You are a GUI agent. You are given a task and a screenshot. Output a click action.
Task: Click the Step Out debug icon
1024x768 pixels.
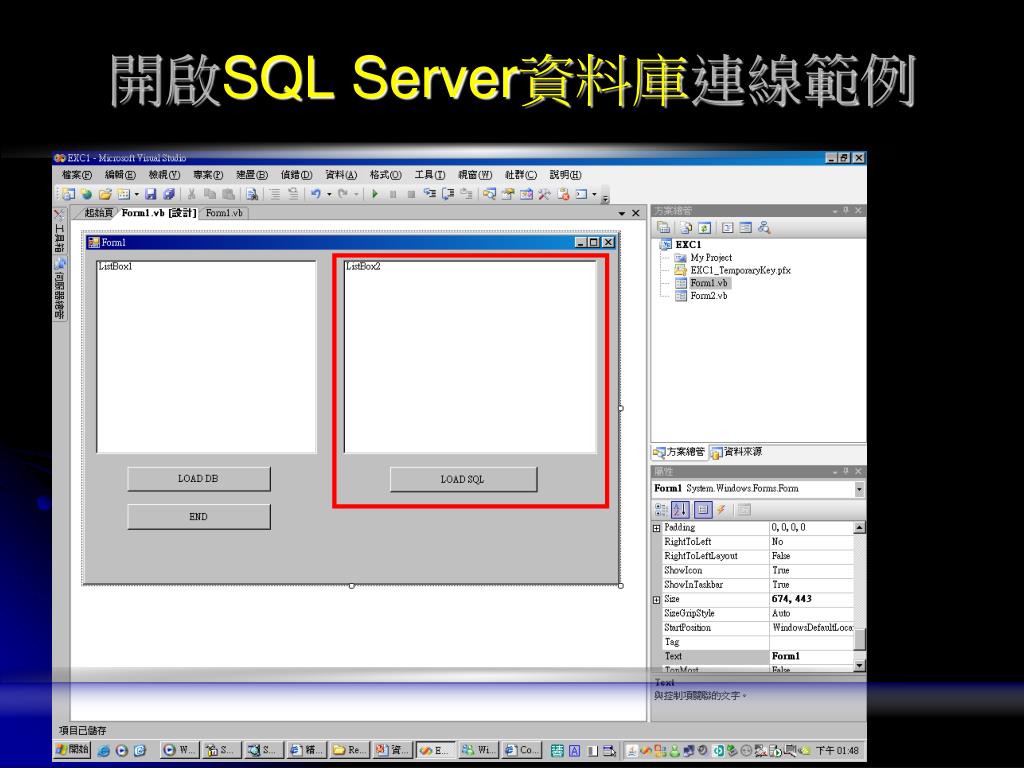[x=466, y=194]
